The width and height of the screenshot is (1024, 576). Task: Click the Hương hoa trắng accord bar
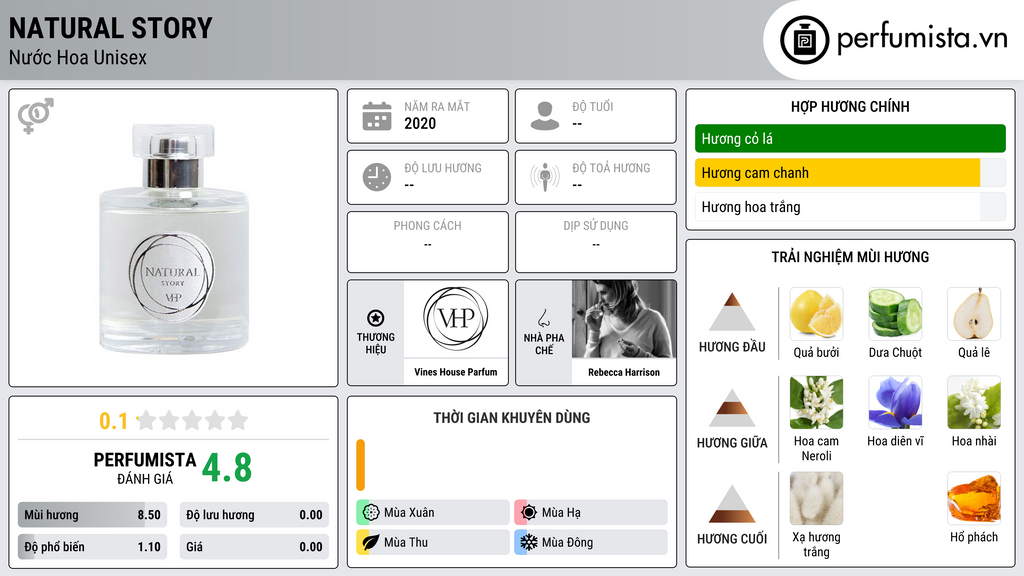tap(850, 207)
